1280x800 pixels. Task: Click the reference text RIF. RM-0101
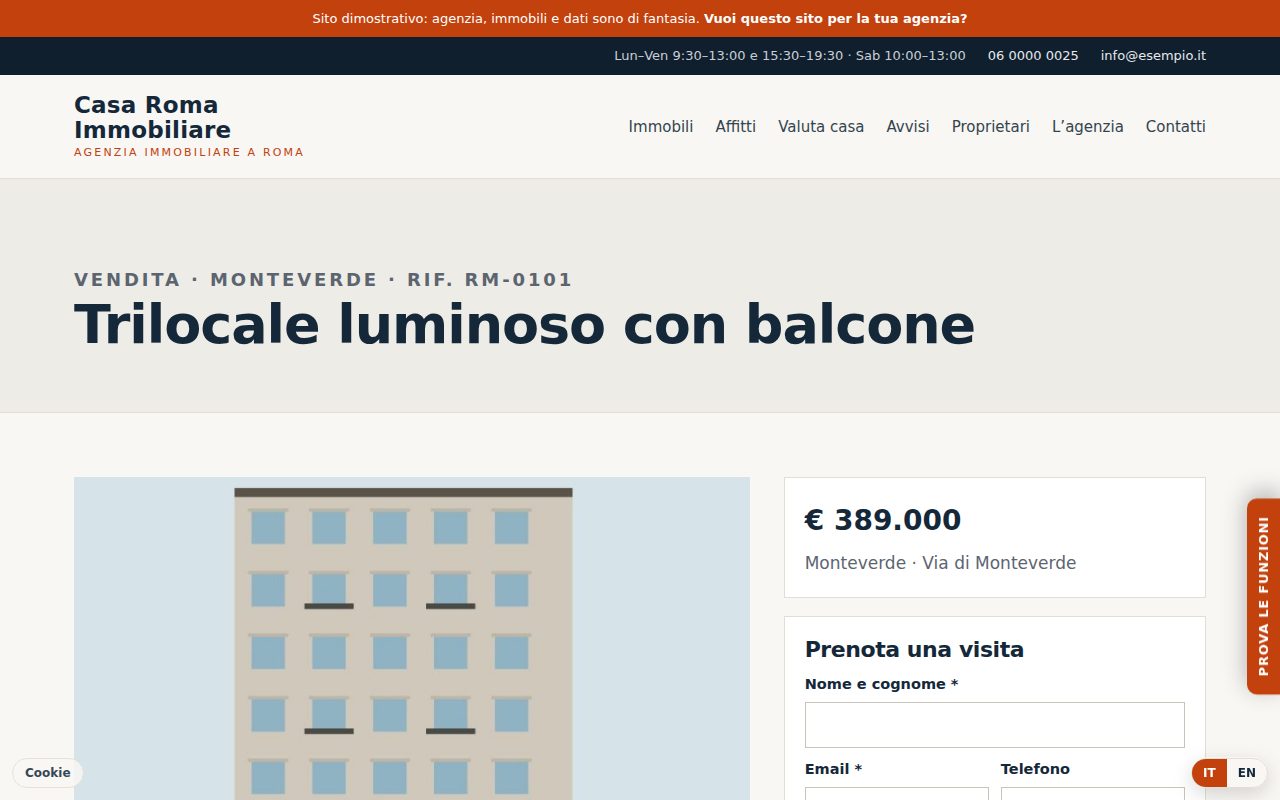click(490, 280)
